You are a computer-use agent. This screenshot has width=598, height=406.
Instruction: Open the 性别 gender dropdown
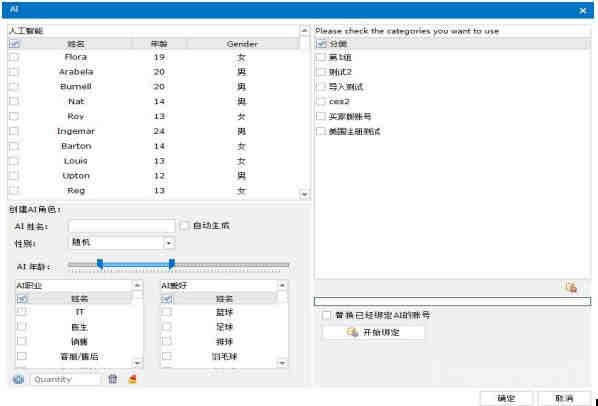click(x=169, y=243)
